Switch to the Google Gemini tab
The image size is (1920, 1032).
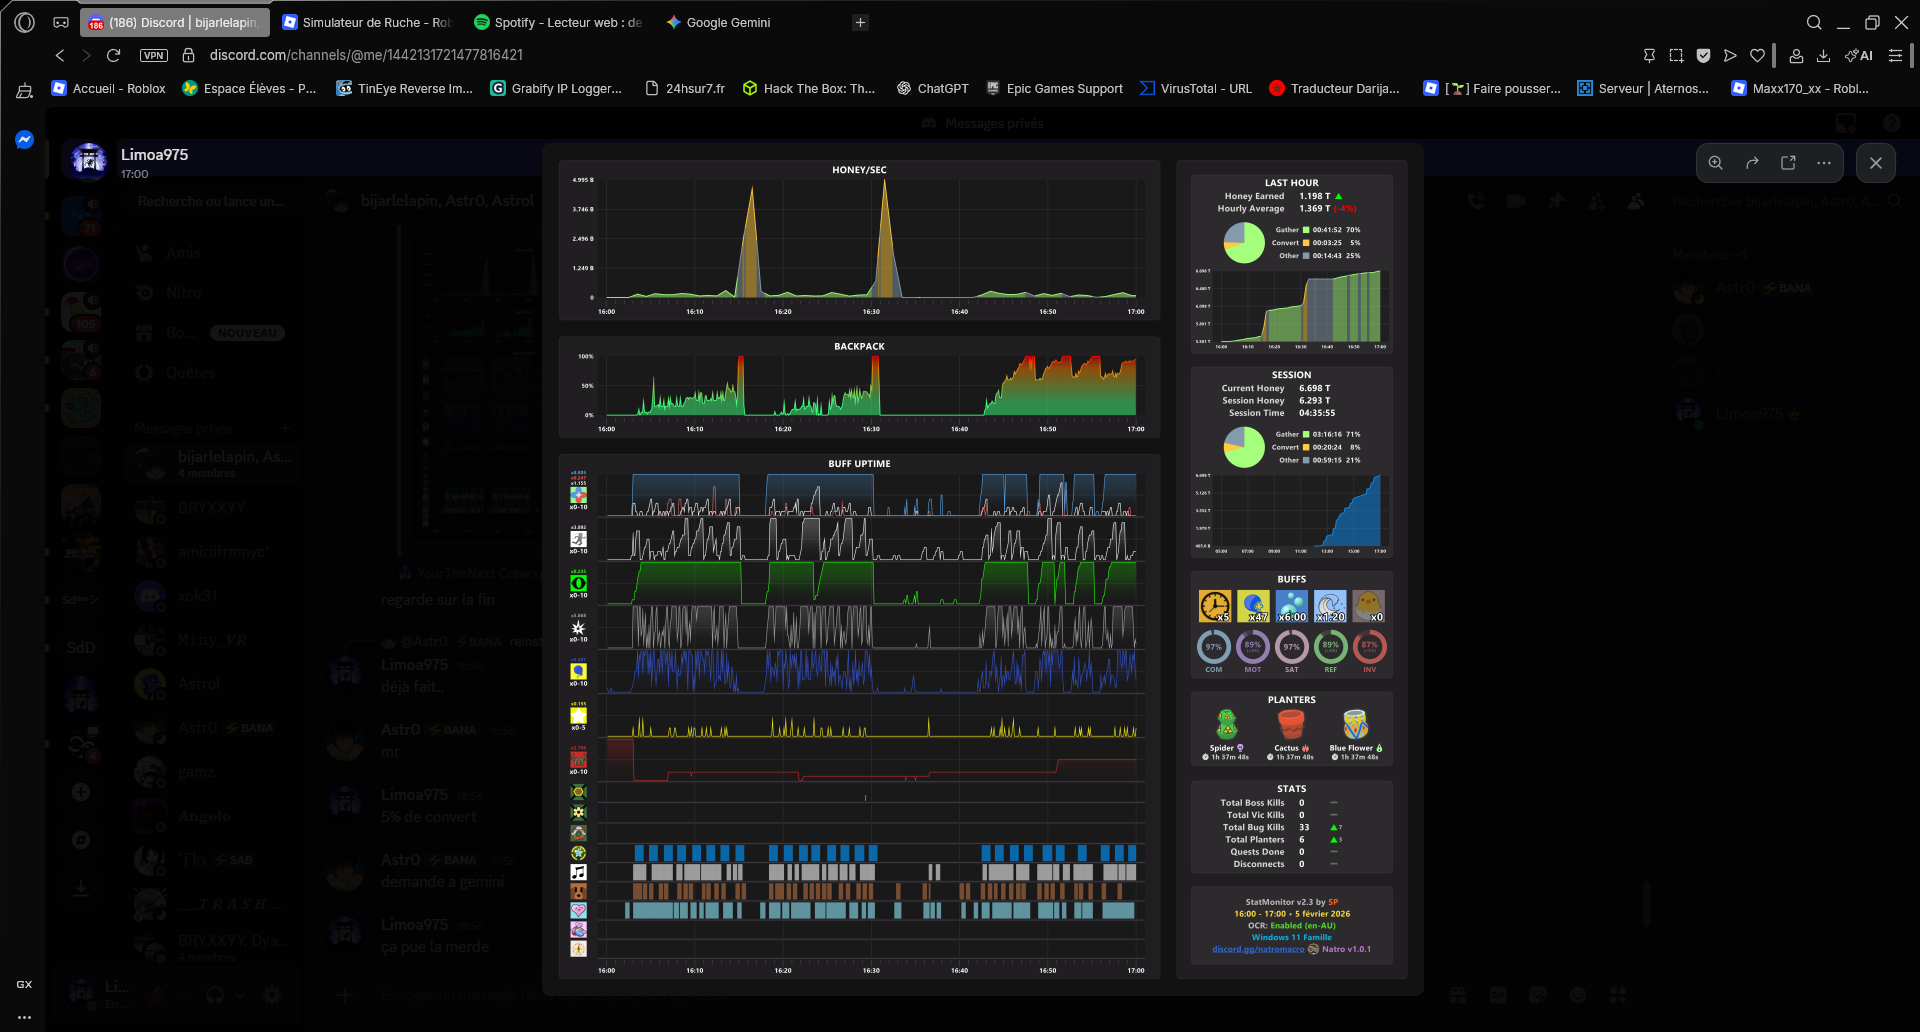coord(727,22)
